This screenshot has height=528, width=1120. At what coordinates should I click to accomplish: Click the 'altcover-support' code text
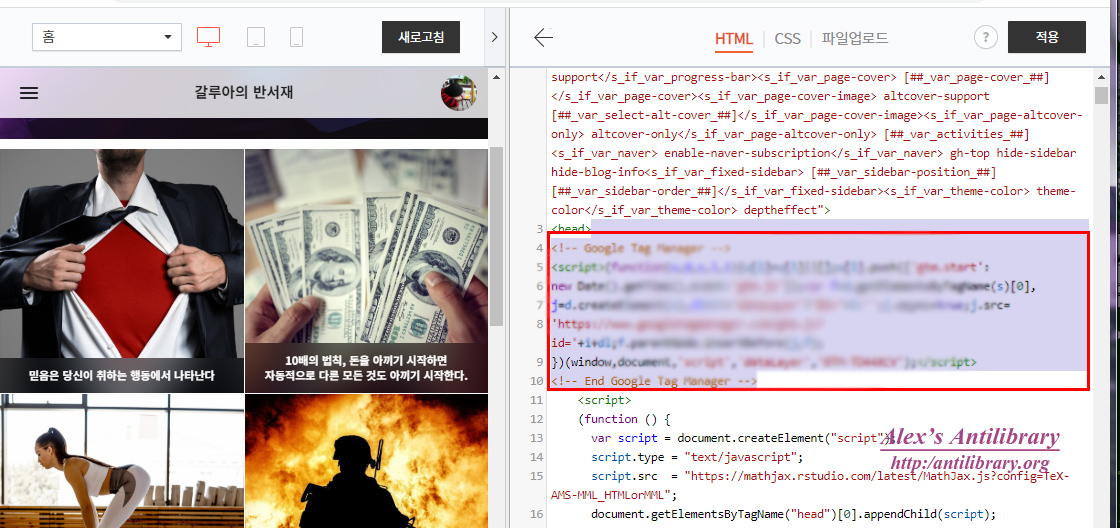click(937, 96)
